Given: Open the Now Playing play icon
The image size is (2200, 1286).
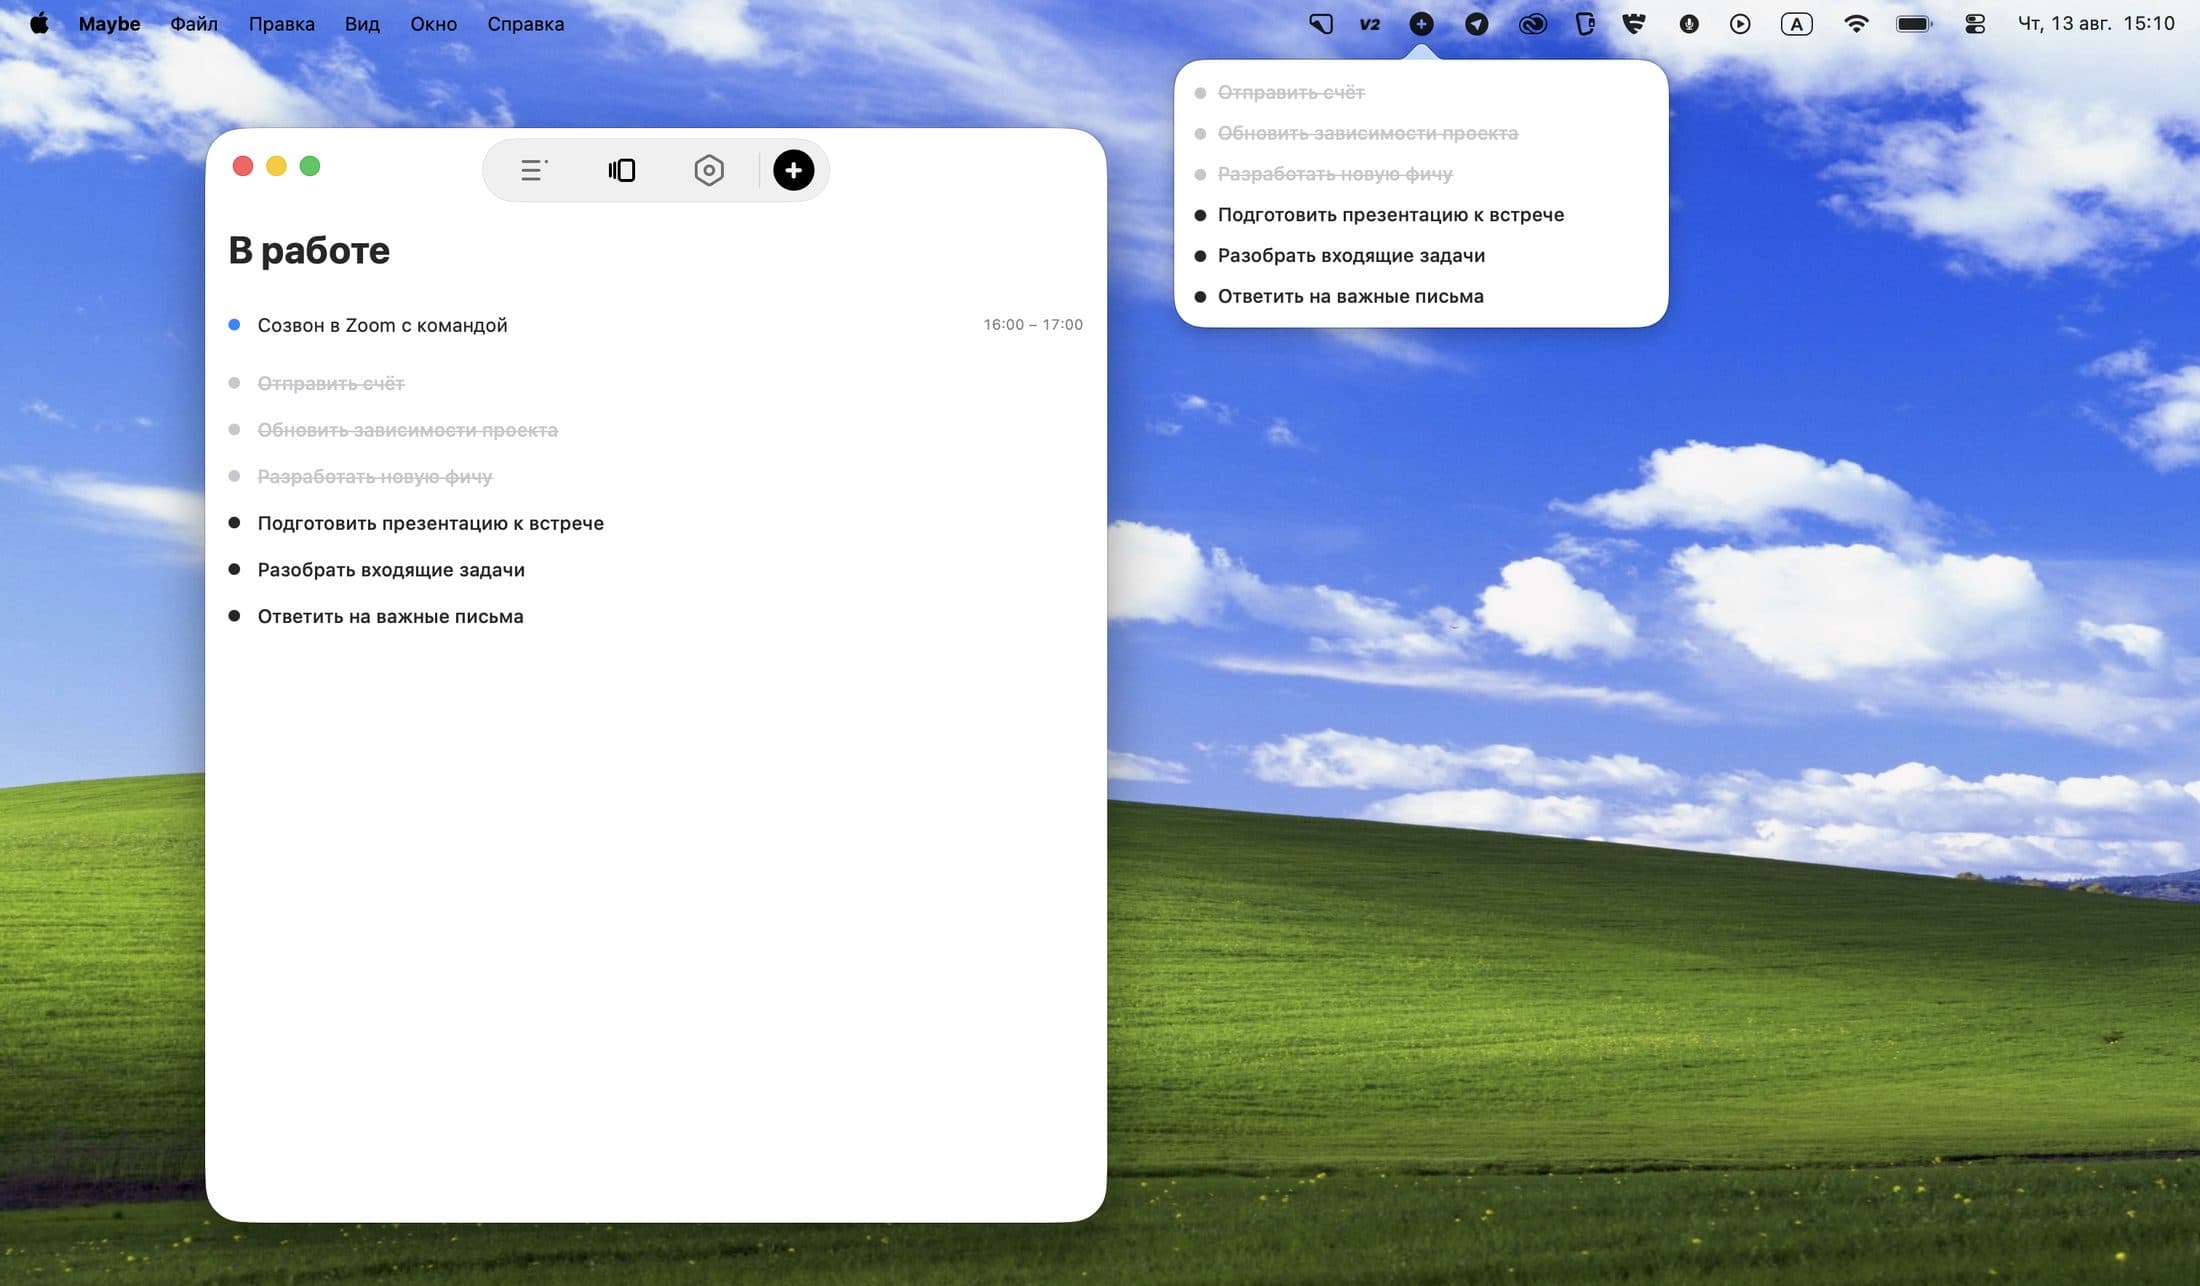Looking at the screenshot, I should coord(1740,24).
